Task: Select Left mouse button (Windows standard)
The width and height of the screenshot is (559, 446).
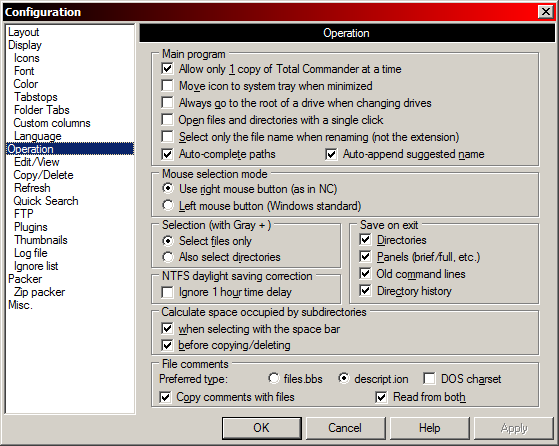Action: point(168,205)
